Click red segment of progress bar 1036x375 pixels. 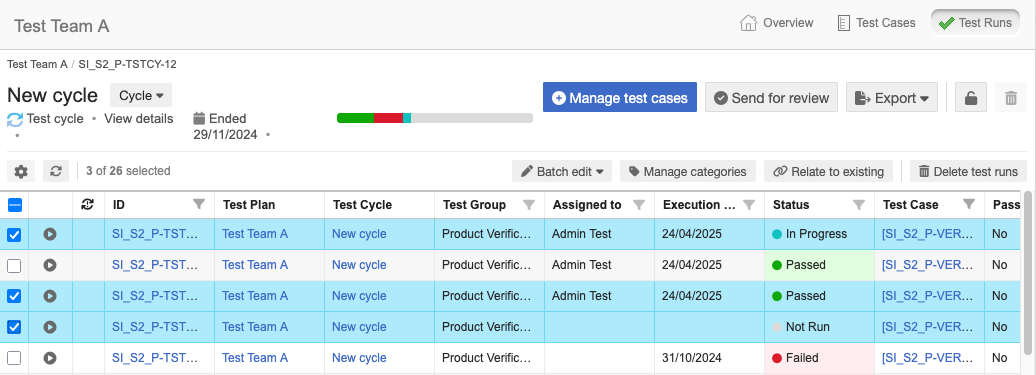coord(388,118)
